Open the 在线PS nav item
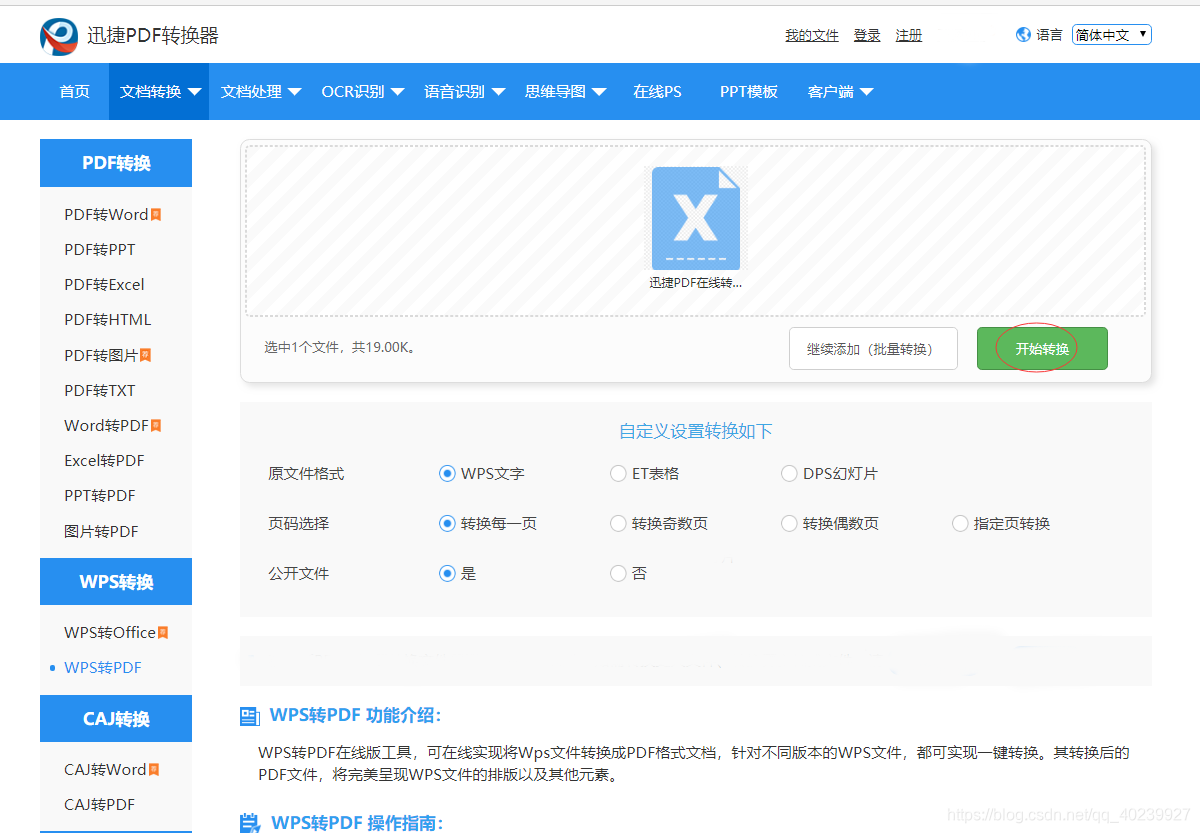 (x=657, y=92)
